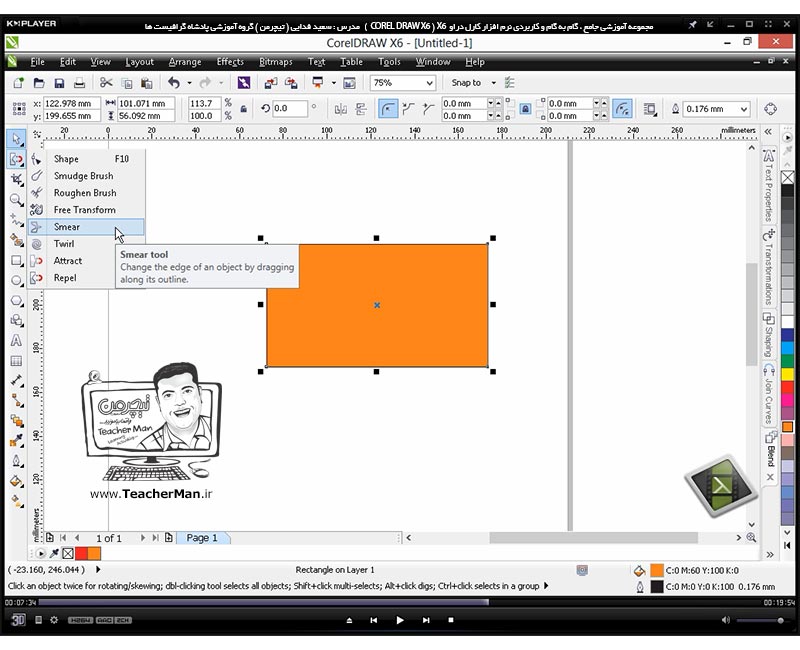
Task: Select the Pick tool in the toolbox
Action: pos(16,139)
